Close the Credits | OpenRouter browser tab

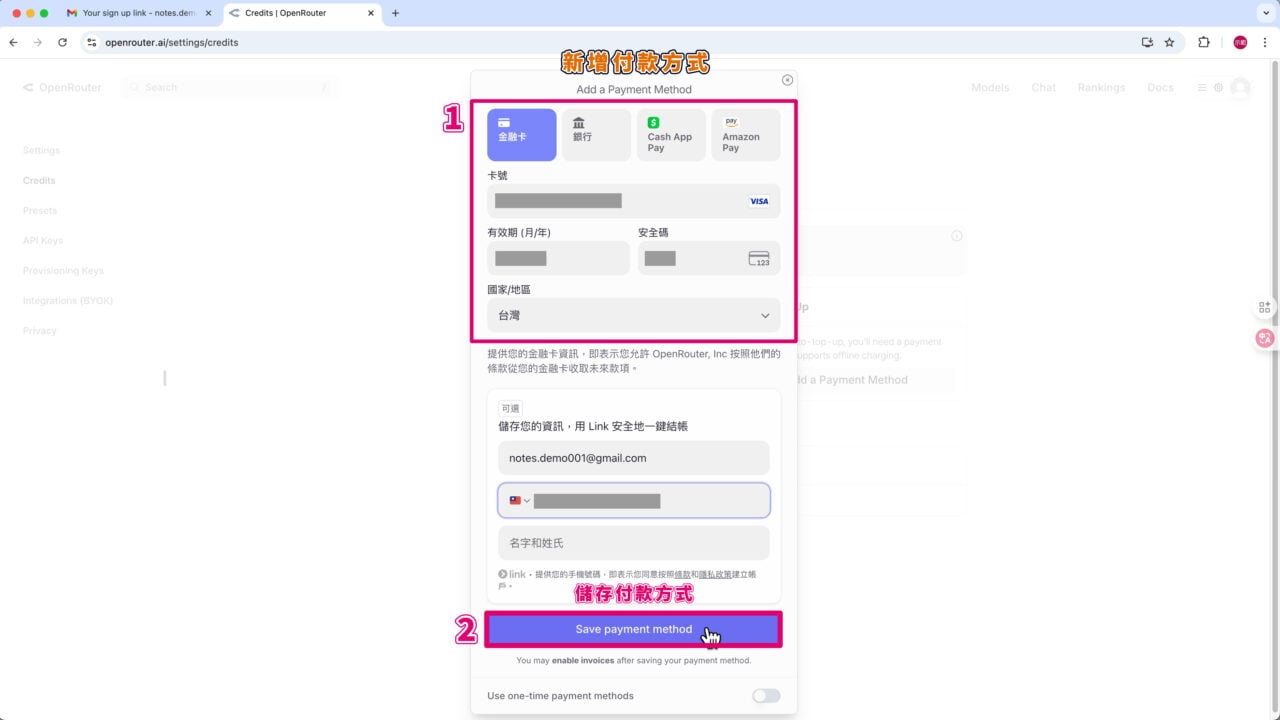pos(371,13)
